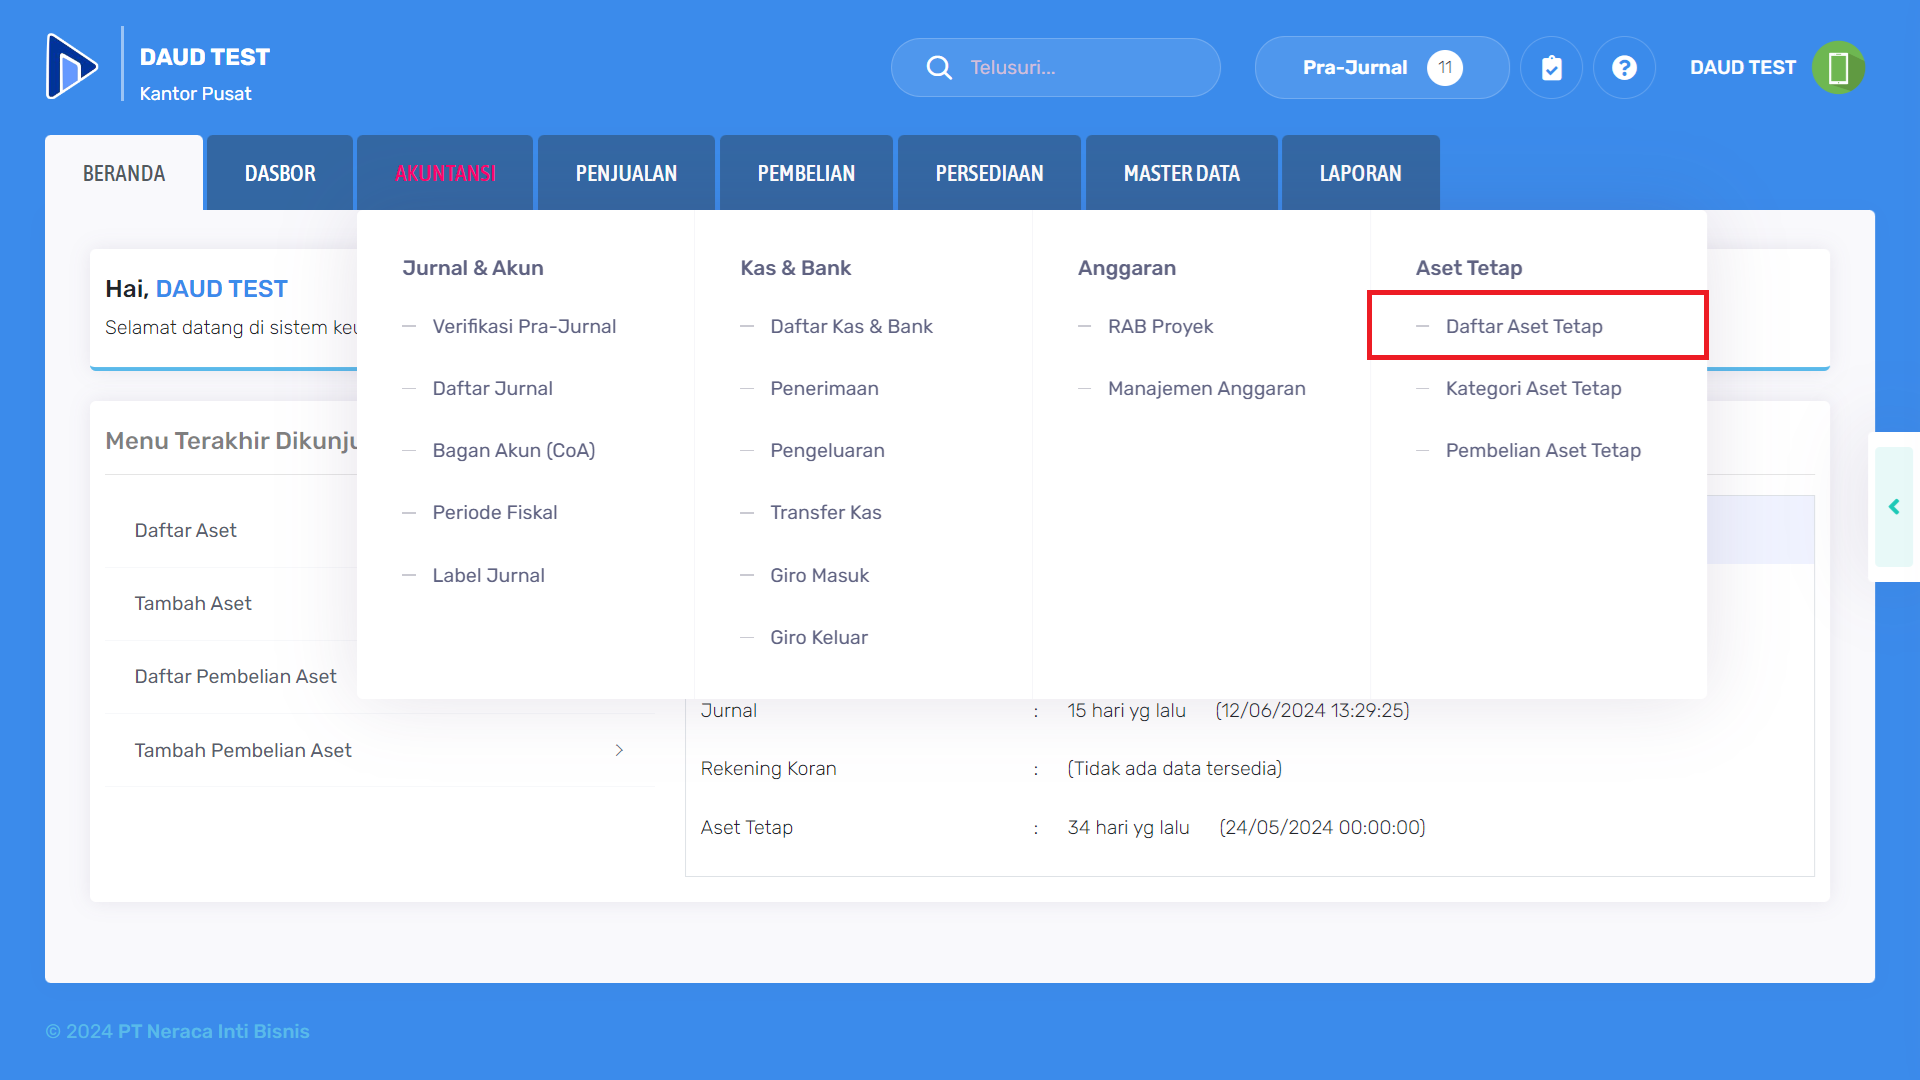Open Bagan Akun (CoA)
1920x1080 pixels.
pos(513,450)
